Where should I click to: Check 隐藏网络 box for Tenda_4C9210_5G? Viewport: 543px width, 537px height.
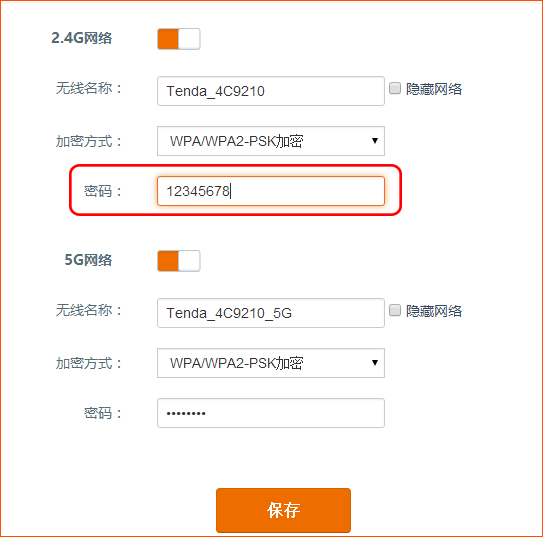[395, 310]
